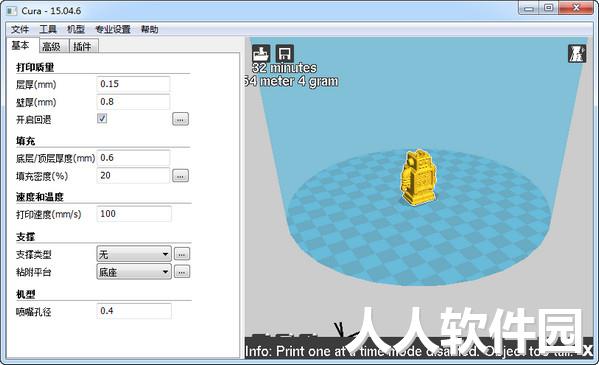Dismiss the Info message with the X
The height and width of the screenshot is (365, 599).
tap(588, 350)
